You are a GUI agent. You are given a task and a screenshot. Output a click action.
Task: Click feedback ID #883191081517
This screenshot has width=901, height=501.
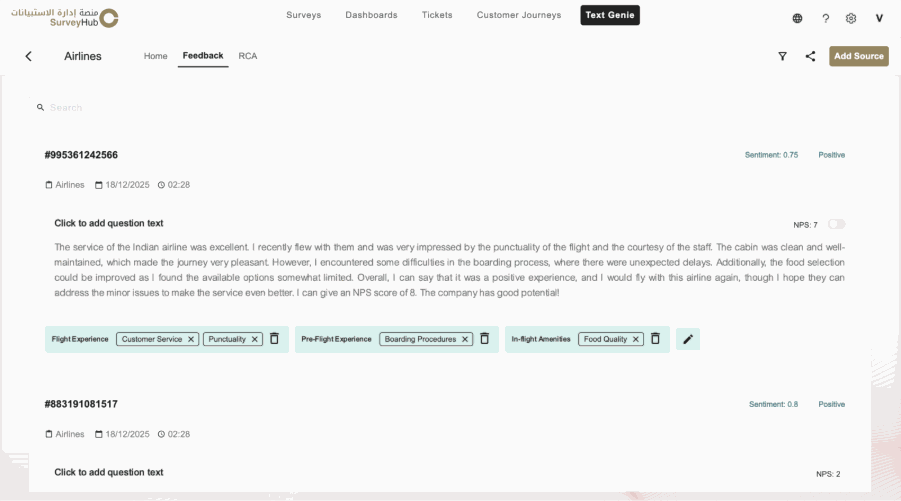pos(81,404)
